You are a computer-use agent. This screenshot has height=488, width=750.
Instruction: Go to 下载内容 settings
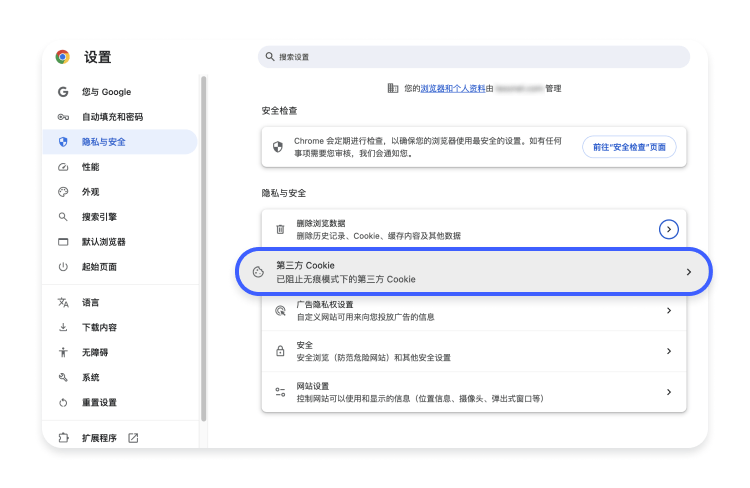click(120, 327)
